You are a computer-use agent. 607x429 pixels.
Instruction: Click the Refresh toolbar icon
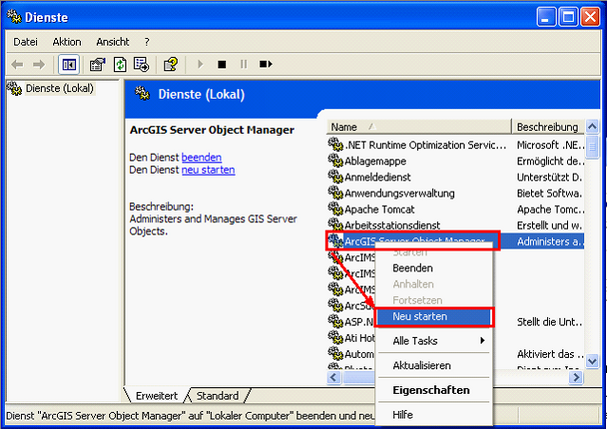tap(120, 64)
